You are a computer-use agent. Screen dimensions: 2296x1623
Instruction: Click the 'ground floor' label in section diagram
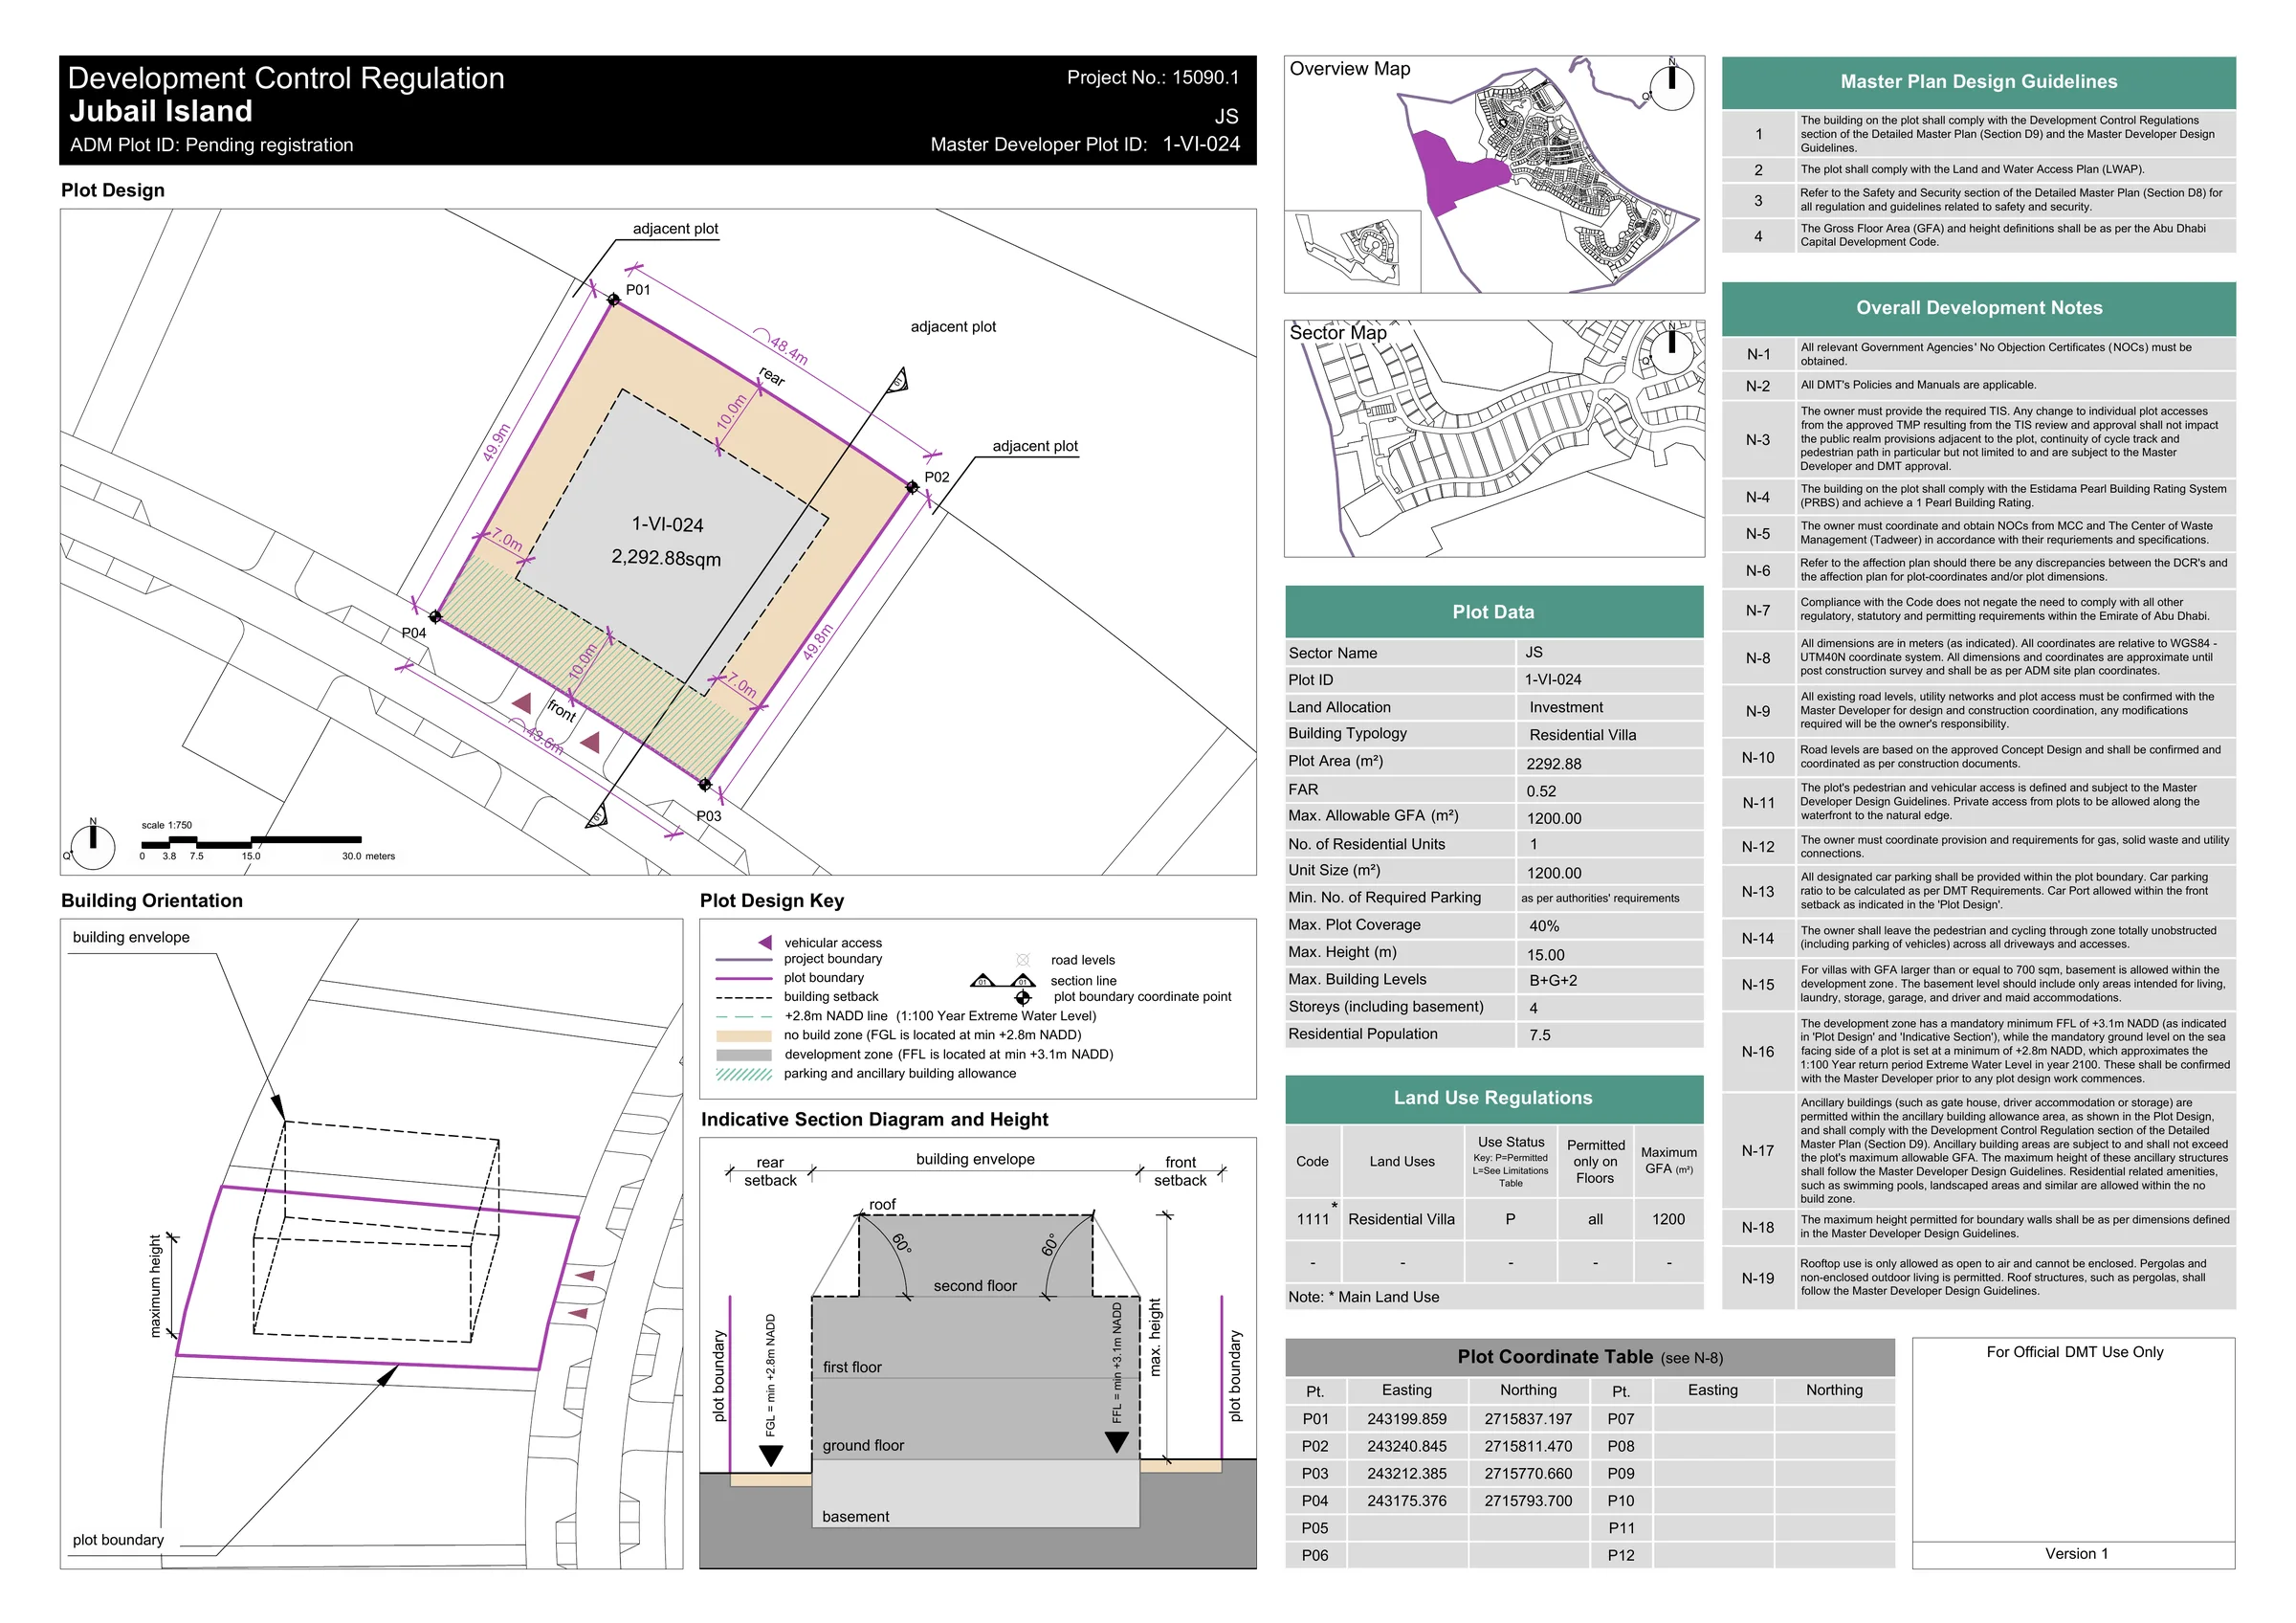click(x=863, y=1445)
